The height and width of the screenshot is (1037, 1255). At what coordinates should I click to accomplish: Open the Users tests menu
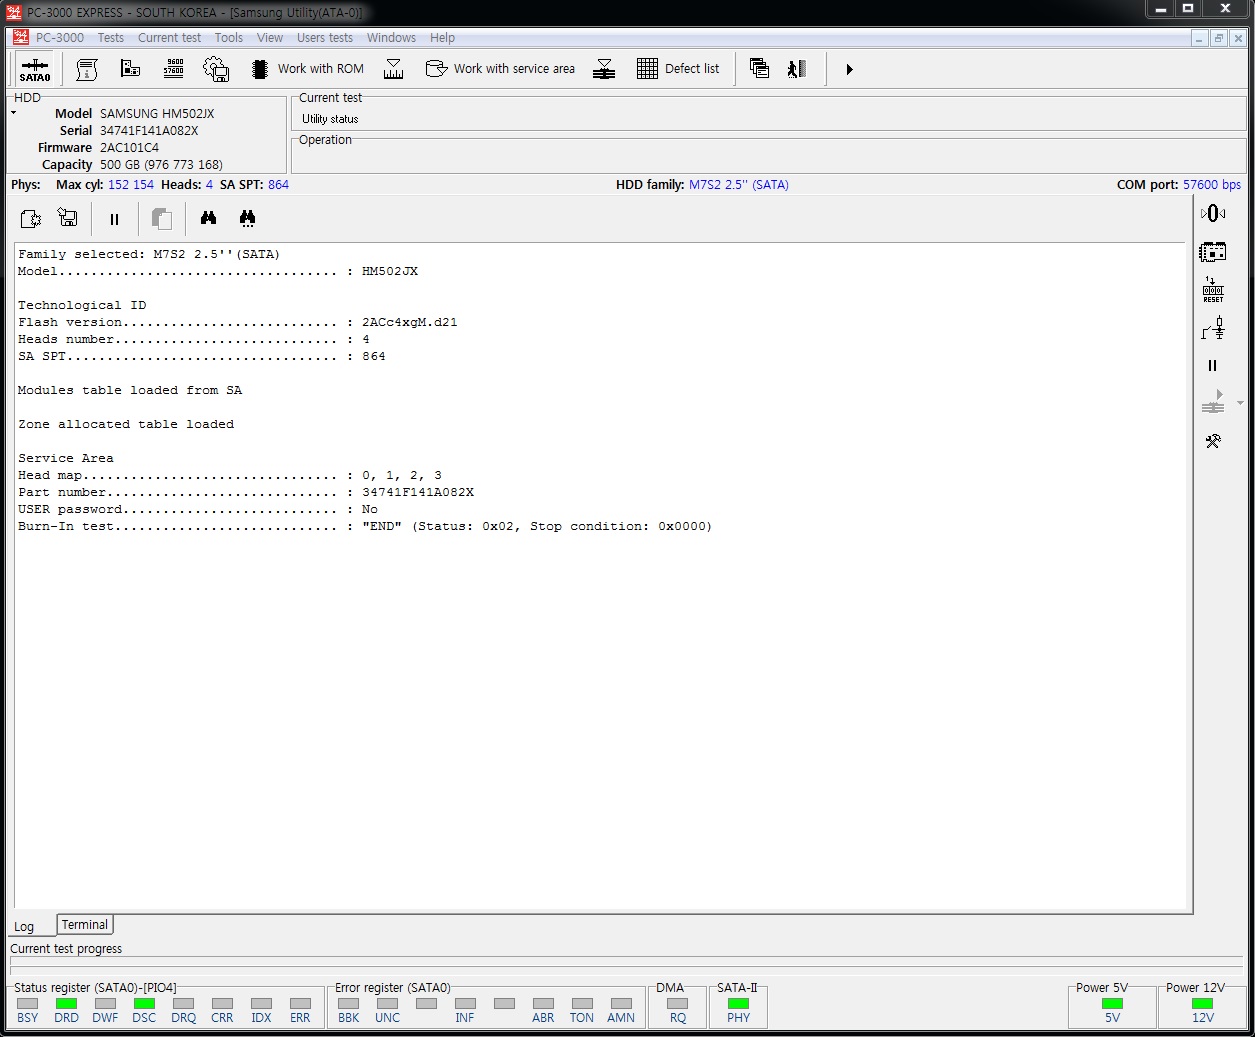coord(325,38)
